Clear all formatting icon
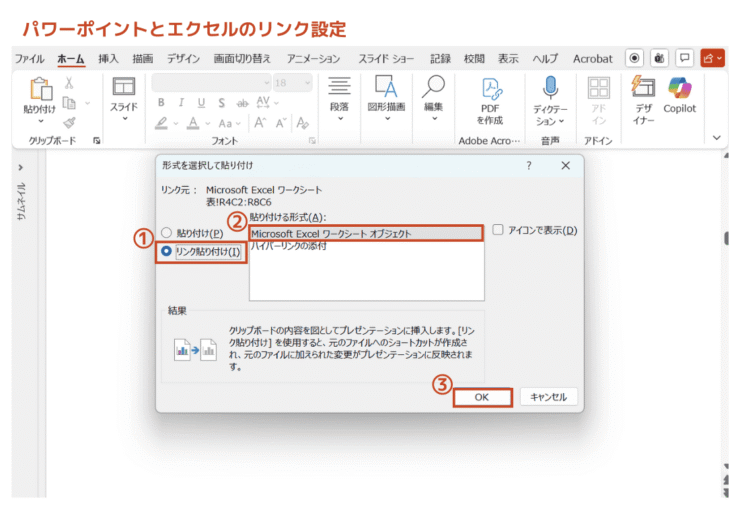The width and height of the screenshot is (740, 505). coord(303,123)
